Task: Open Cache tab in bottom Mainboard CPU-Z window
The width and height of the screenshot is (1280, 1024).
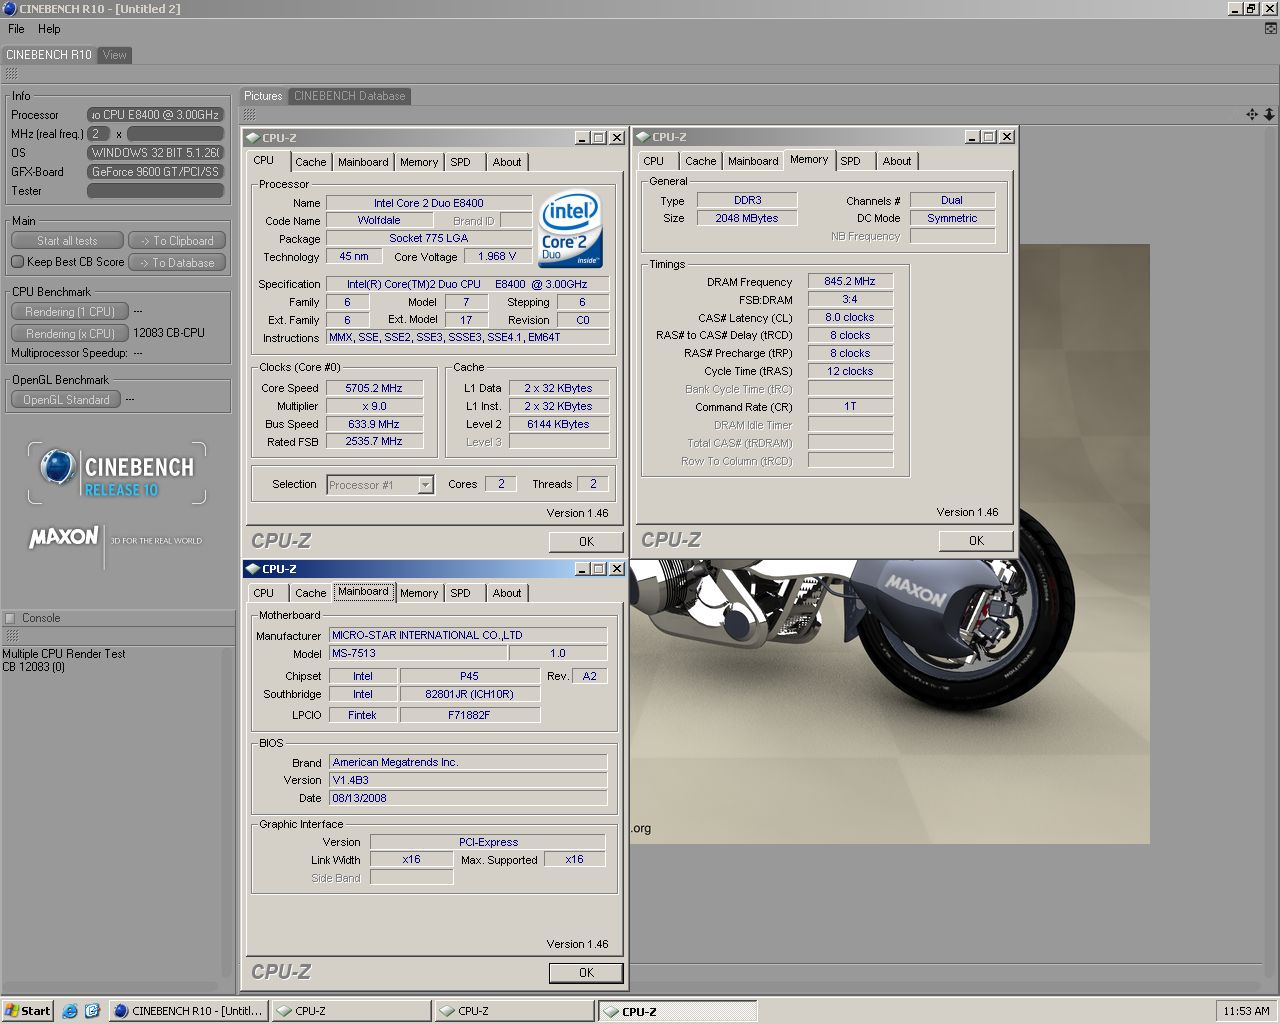Action: click(x=311, y=593)
